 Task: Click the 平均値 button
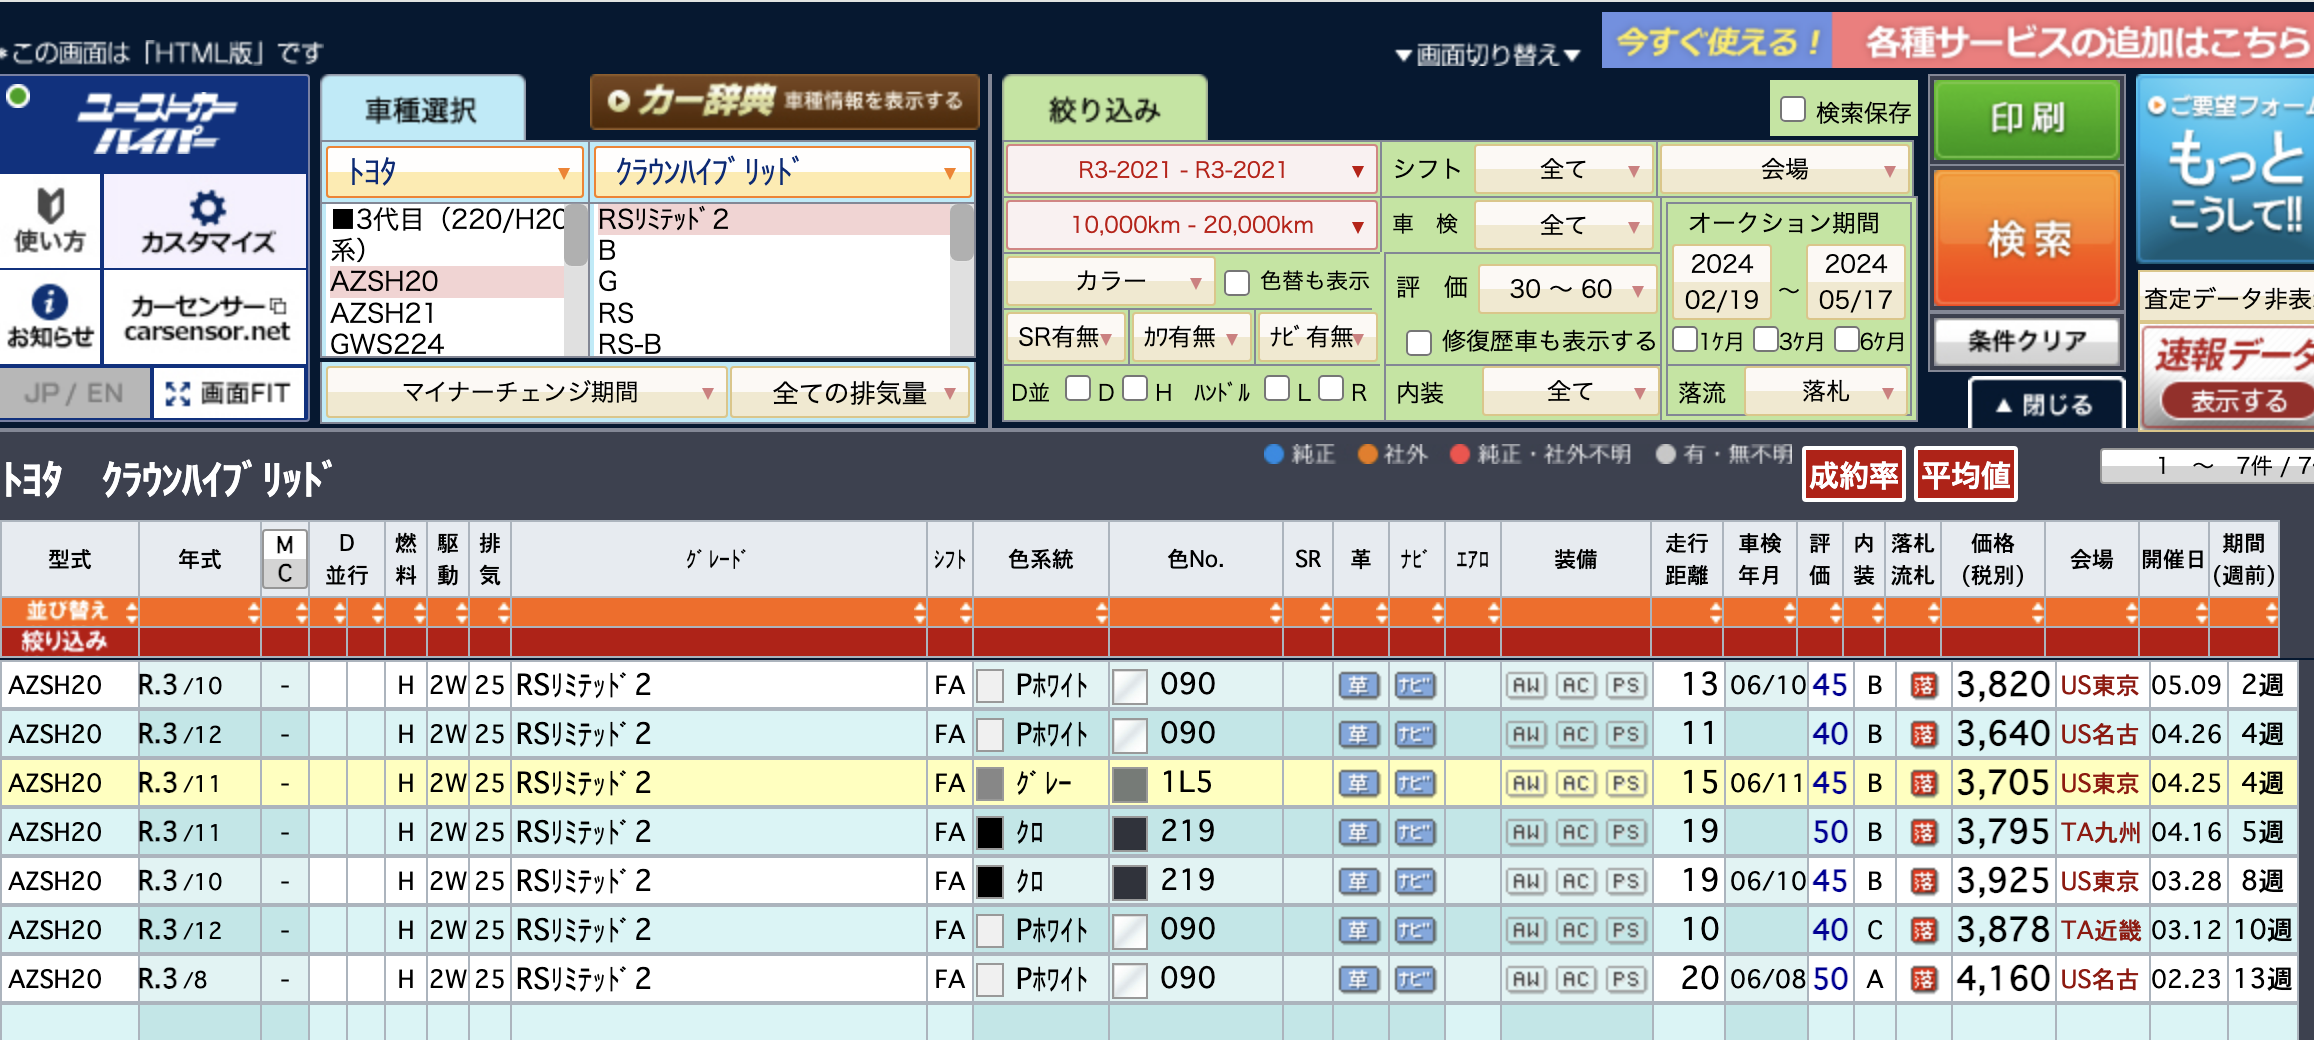pyautogui.click(x=1966, y=475)
